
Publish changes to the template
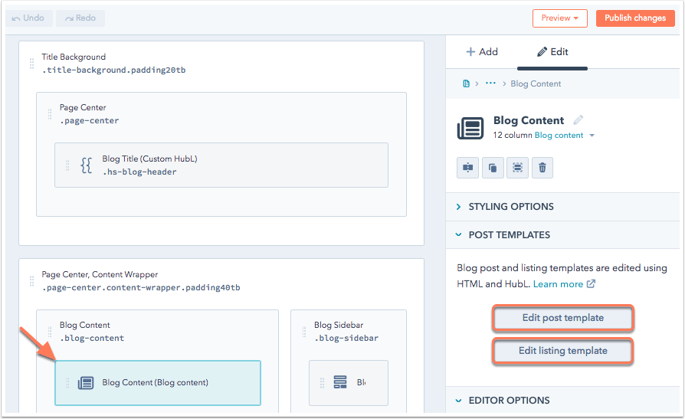[635, 18]
